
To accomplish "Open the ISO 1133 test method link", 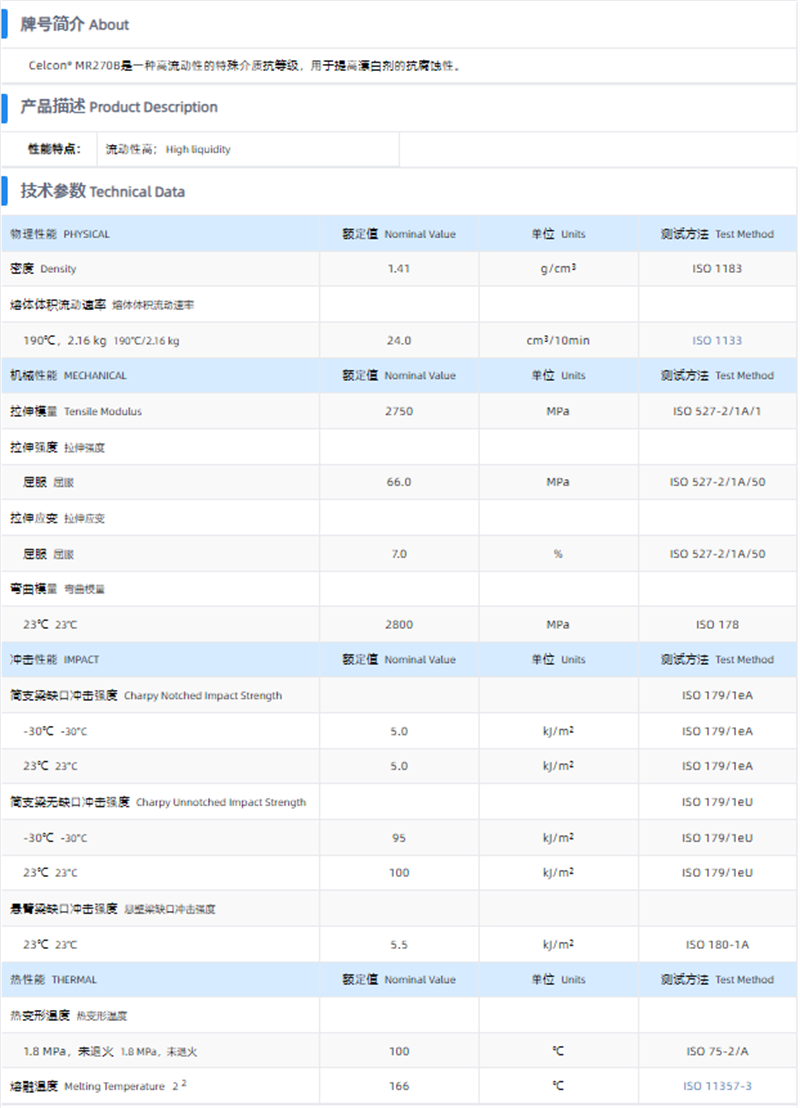I will 717,340.
